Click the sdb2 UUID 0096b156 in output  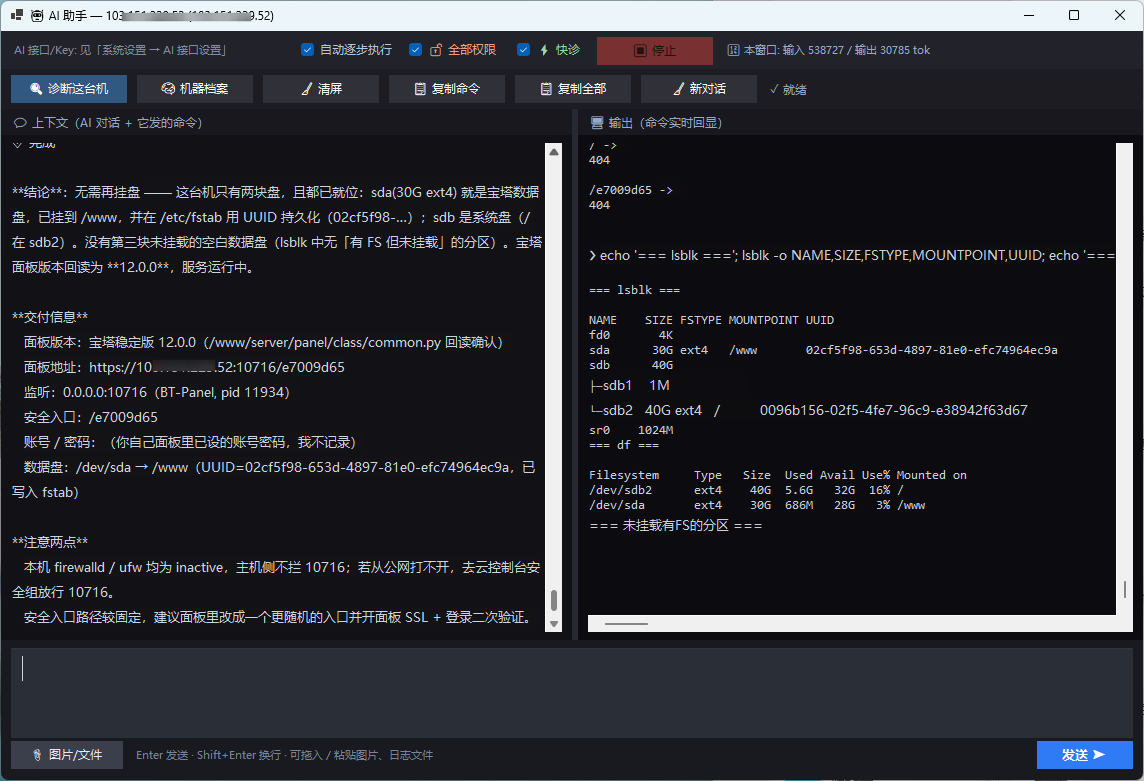pyautogui.click(x=894, y=410)
